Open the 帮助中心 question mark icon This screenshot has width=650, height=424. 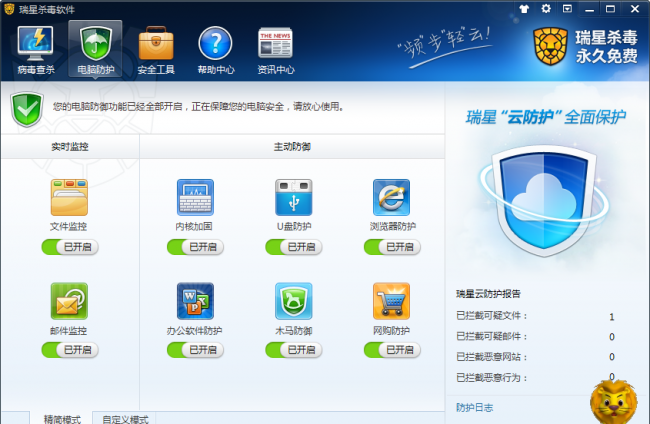[x=215, y=43]
